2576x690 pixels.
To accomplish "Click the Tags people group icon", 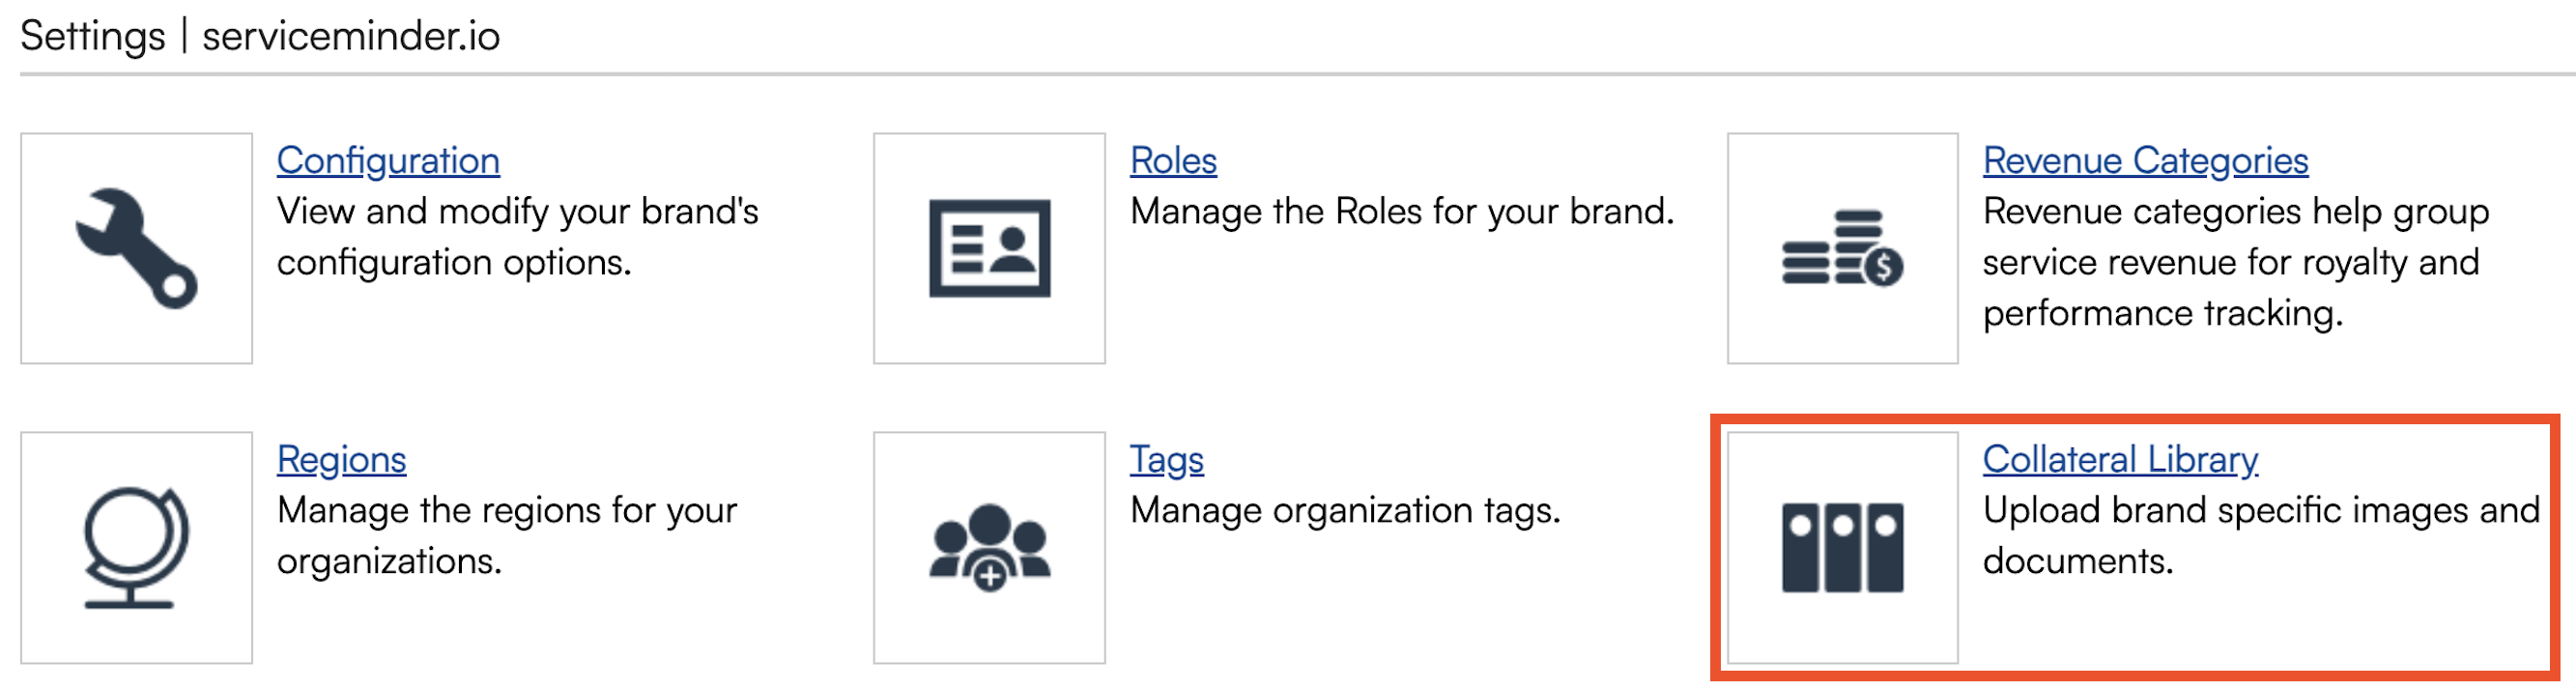I will (x=989, y=547).
